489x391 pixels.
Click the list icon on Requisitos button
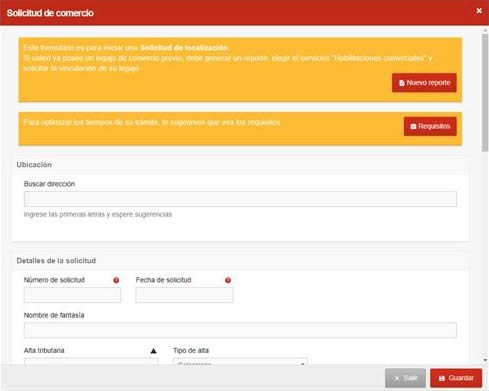coord(413,126)
